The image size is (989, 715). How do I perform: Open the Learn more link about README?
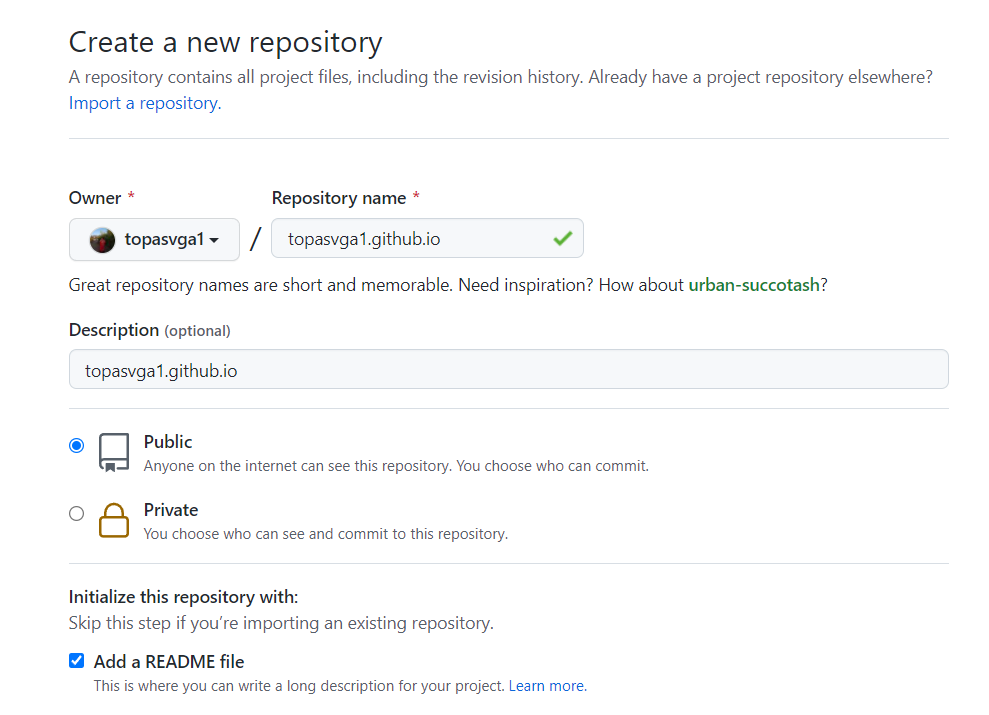coord(546,686)
